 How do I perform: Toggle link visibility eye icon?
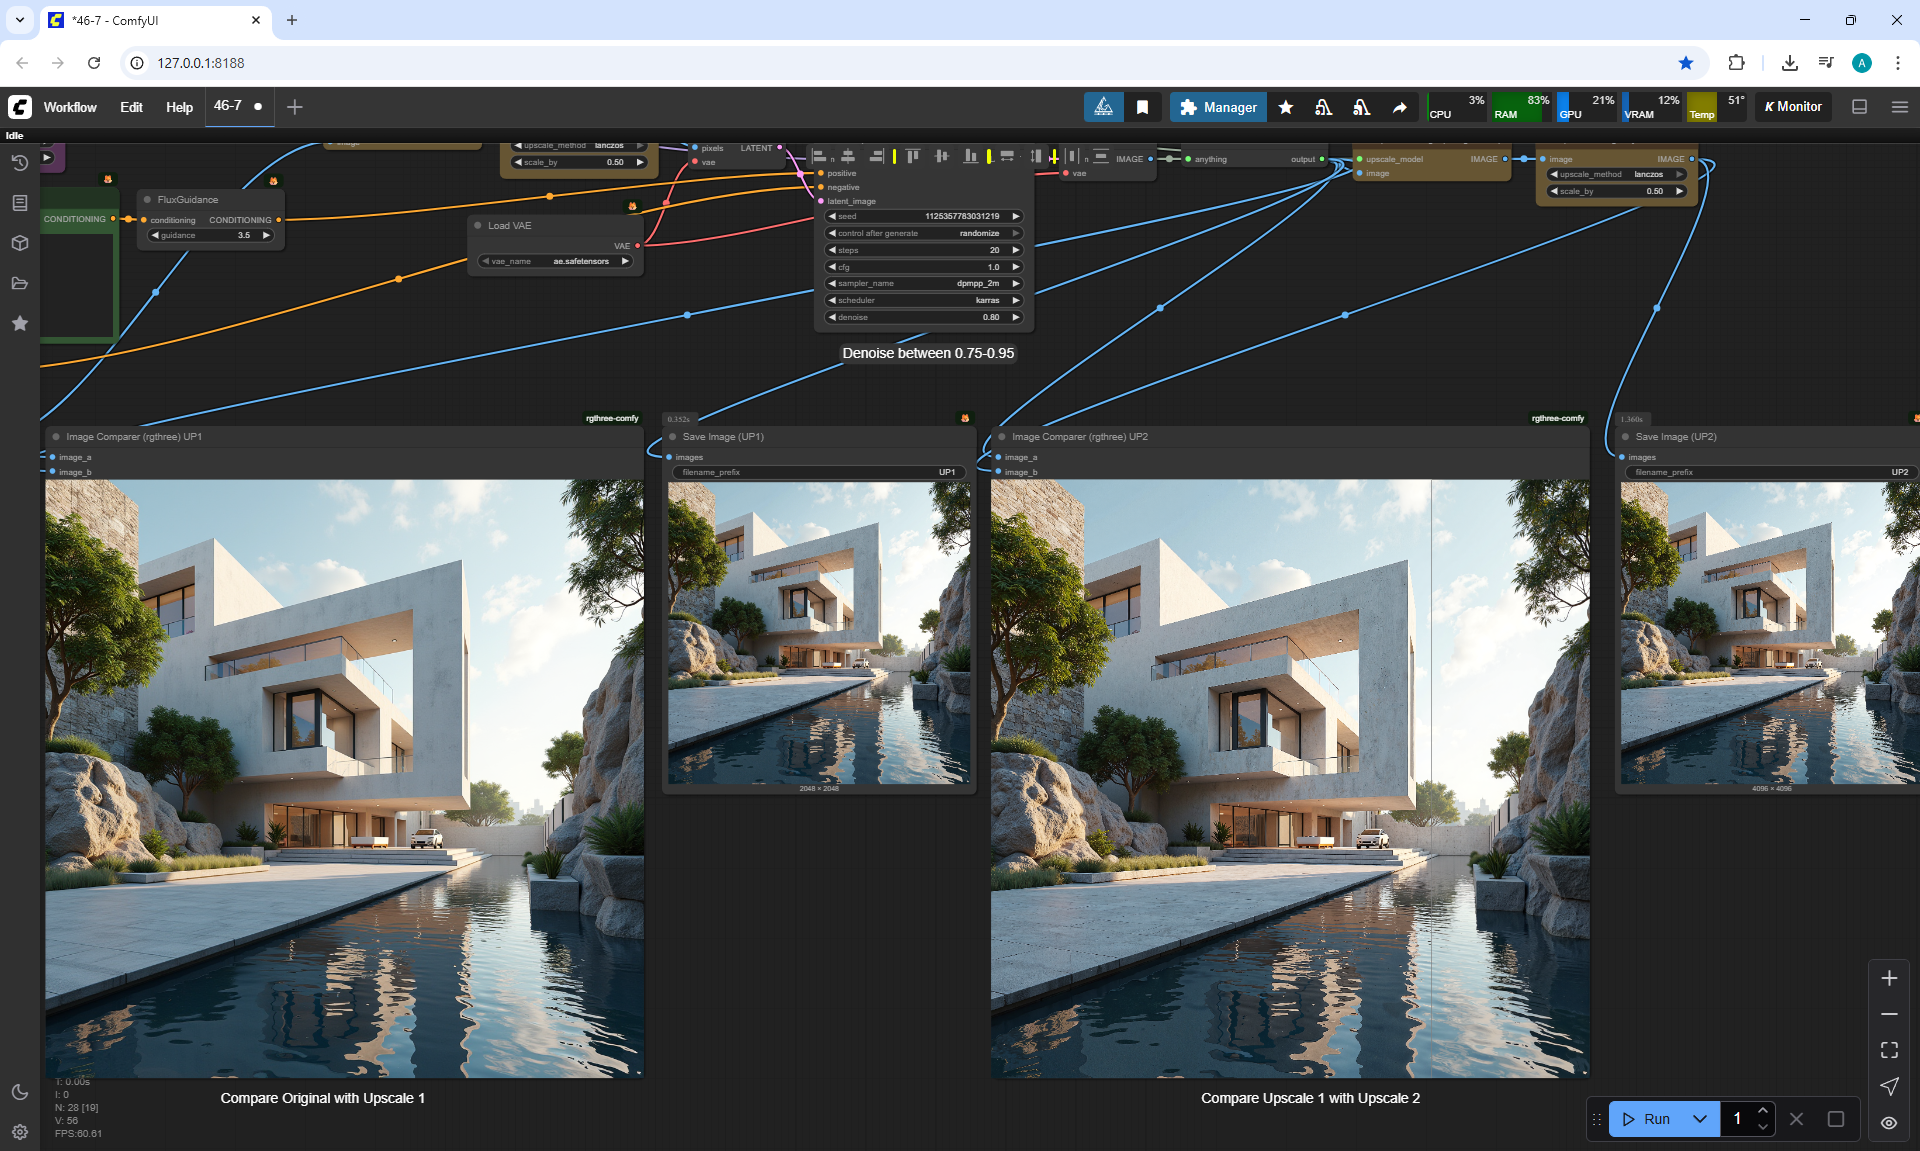point(1889,1123)
